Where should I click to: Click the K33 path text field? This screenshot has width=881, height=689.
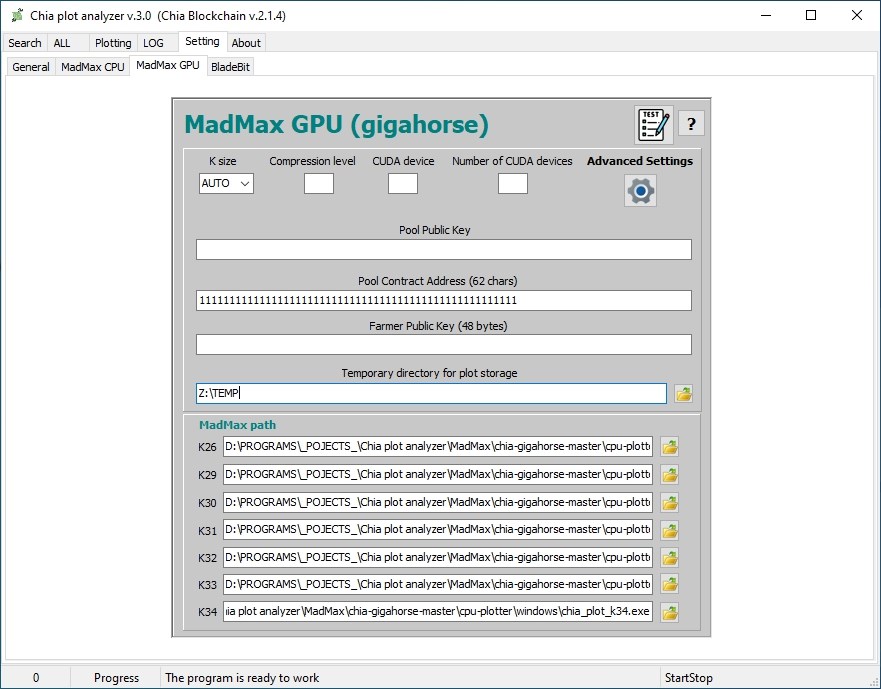tap(438, 584)
